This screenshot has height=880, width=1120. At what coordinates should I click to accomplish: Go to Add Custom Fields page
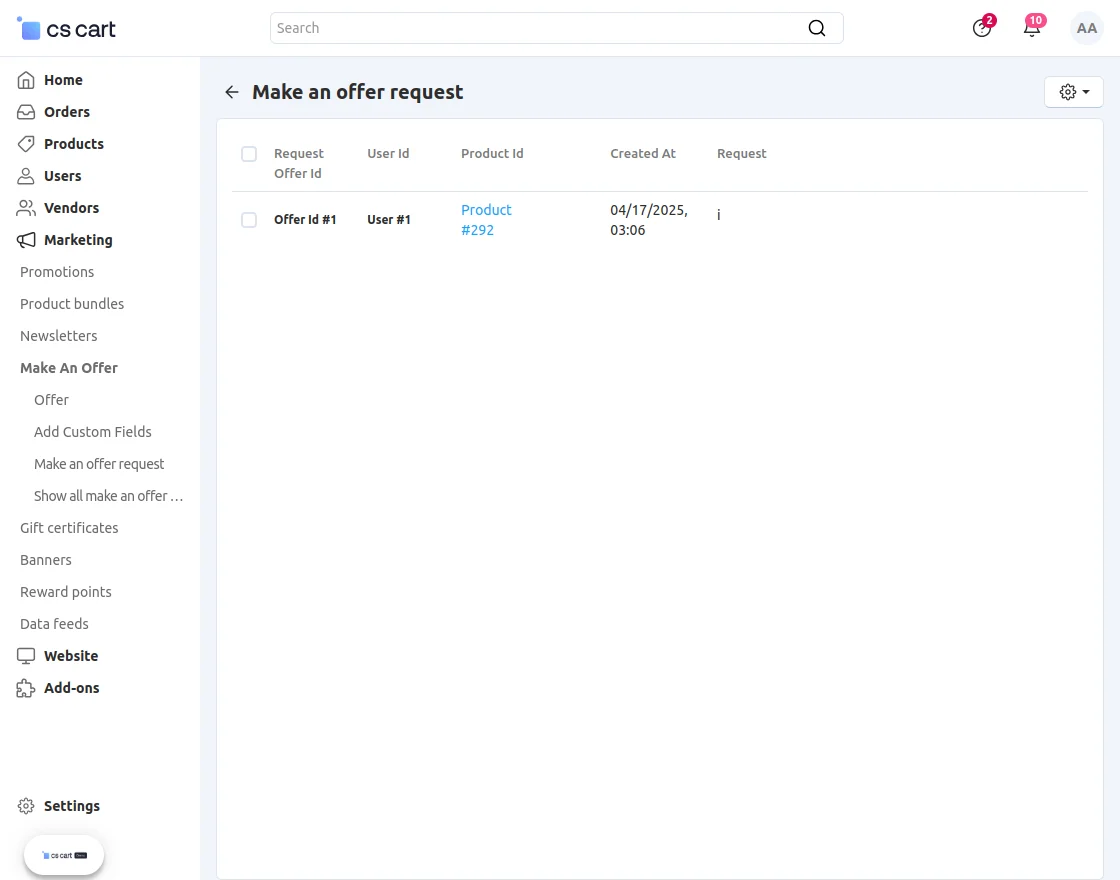(93, 432)
